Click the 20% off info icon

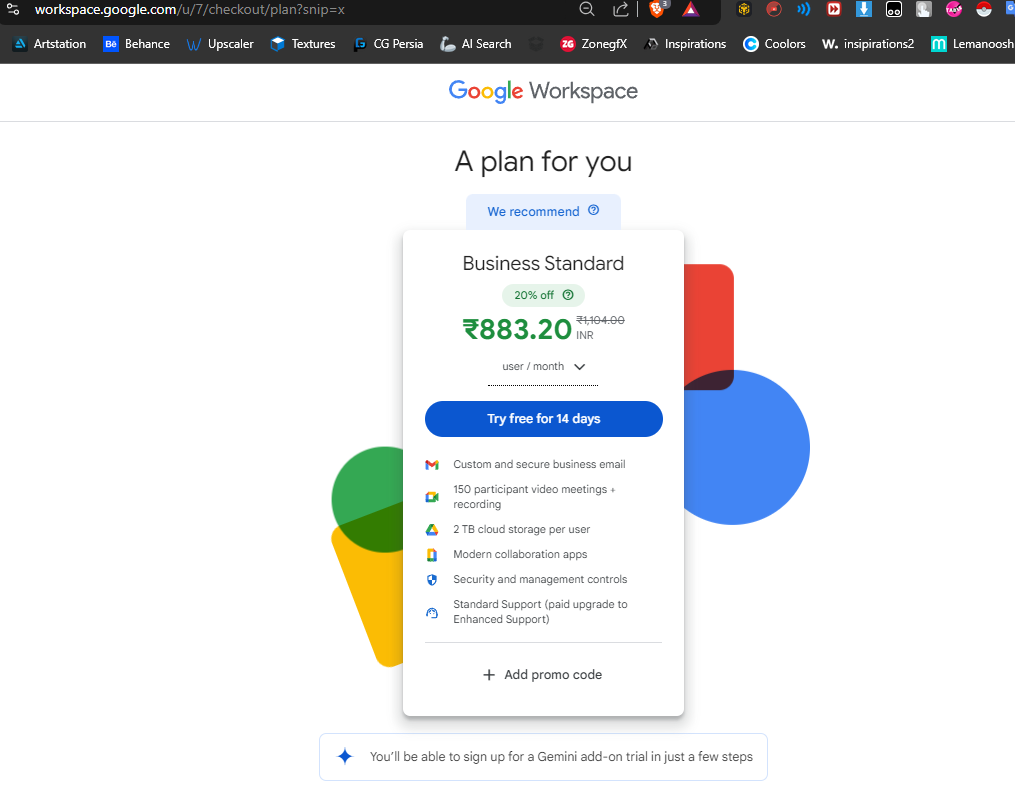pyautogui.click(x=568, y=295)
